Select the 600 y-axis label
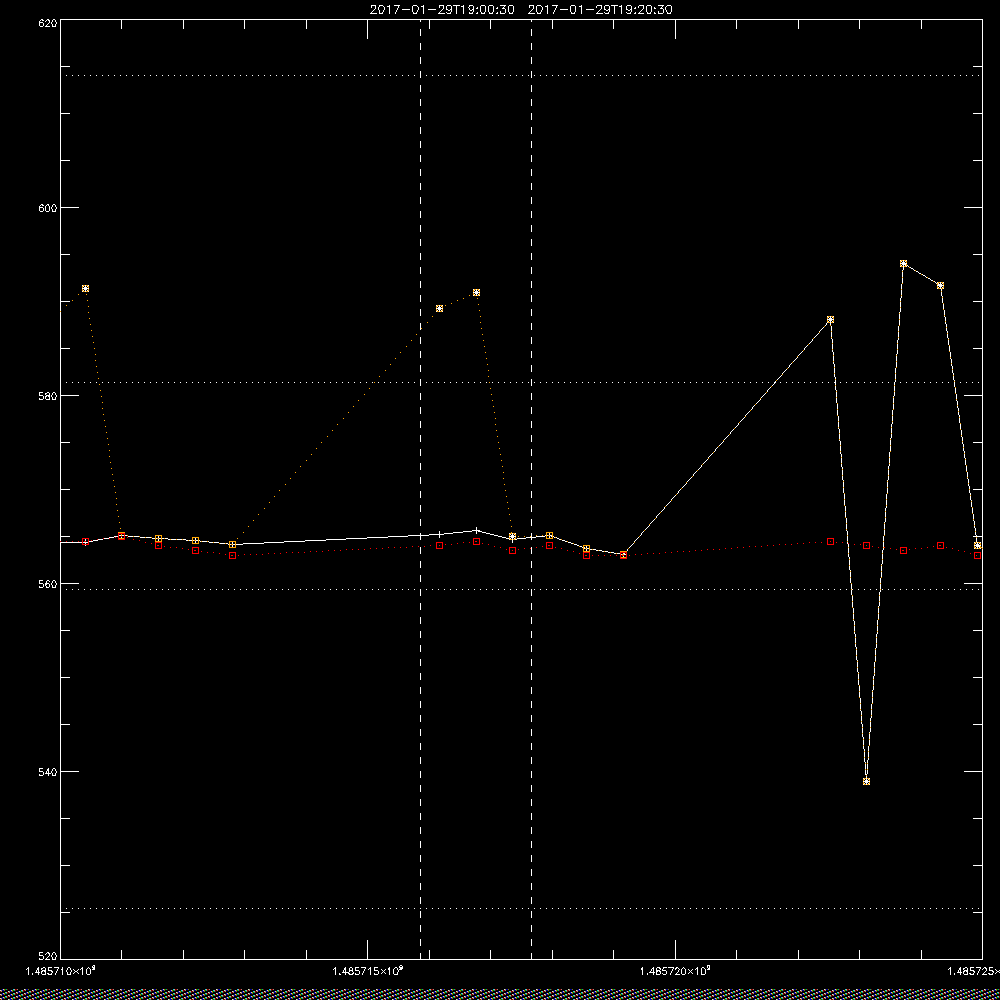Screen dimensions: 1000x1000 point(48,208)
